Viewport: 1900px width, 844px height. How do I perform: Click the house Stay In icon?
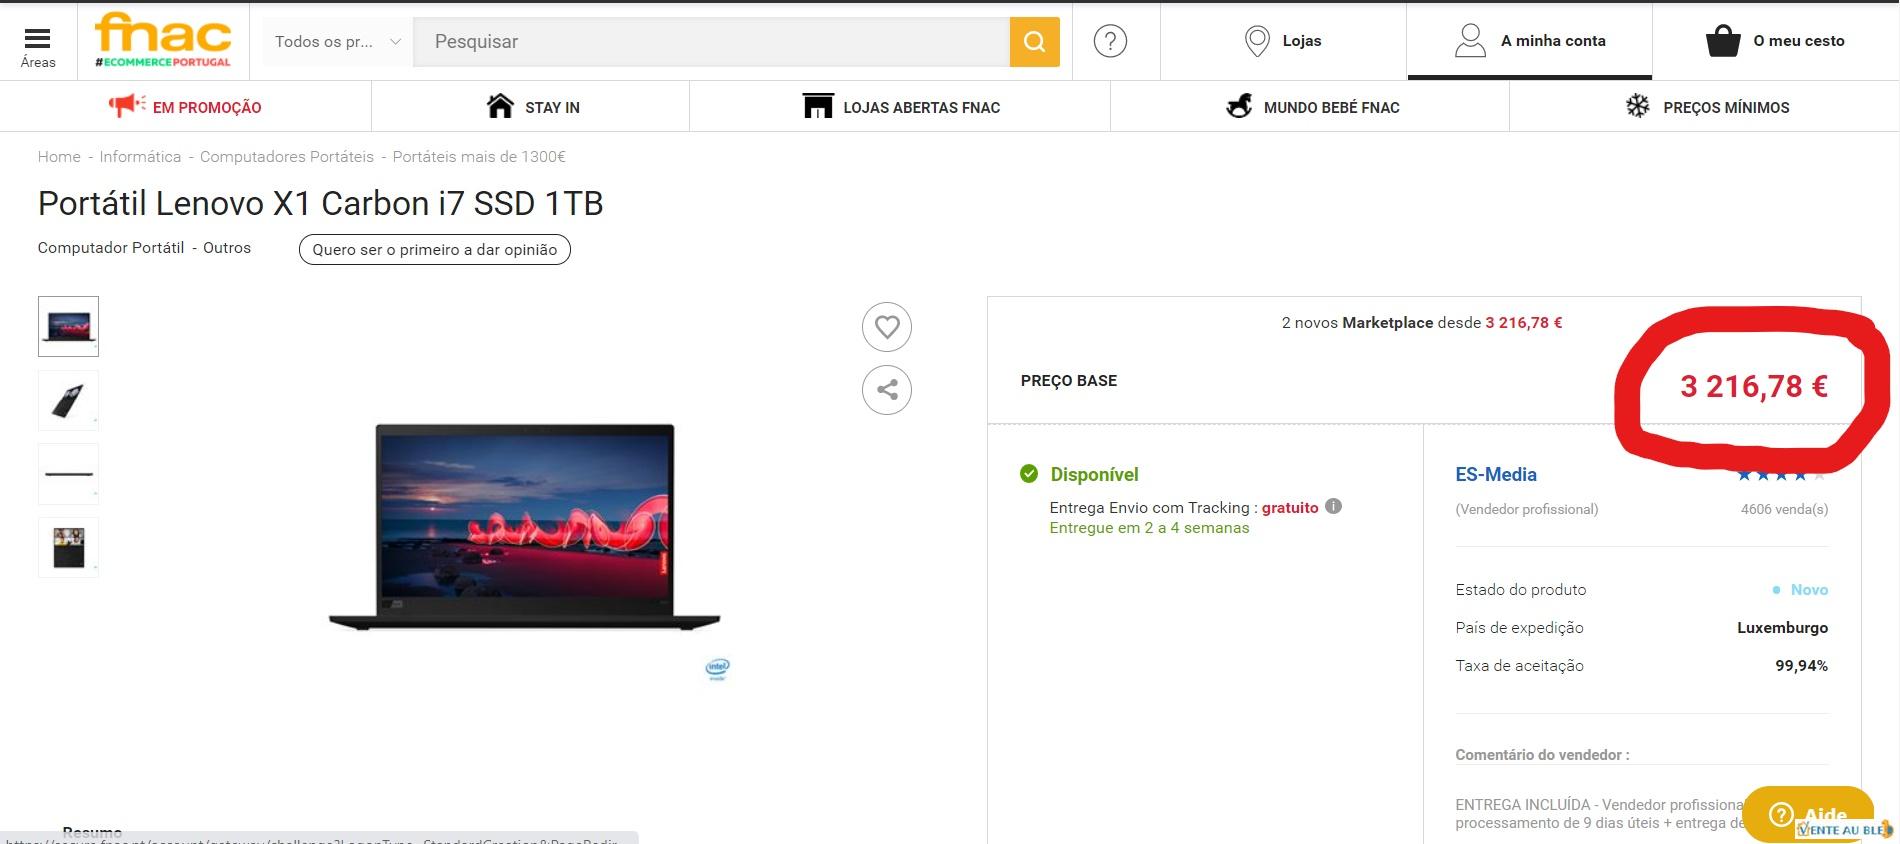coord(500,105)
